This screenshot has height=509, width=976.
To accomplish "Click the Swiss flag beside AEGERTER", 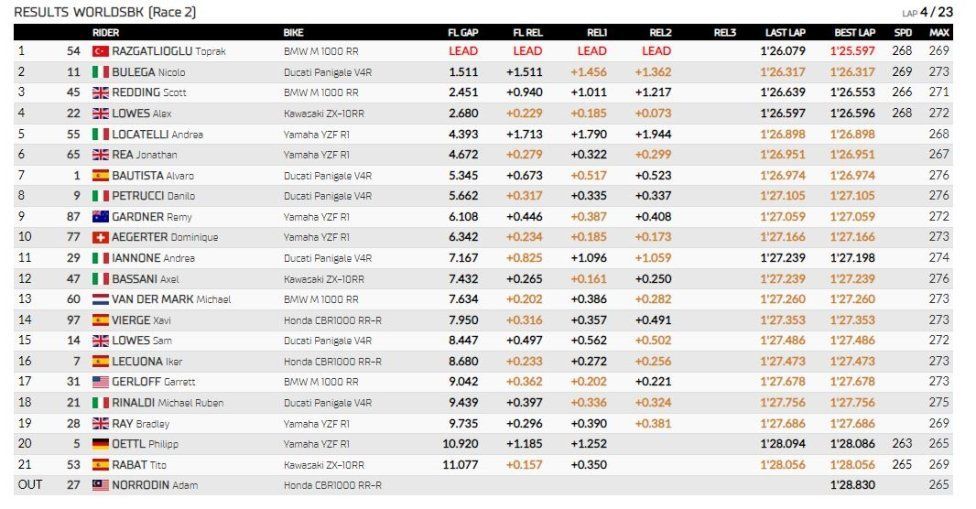I will (100, 237).
